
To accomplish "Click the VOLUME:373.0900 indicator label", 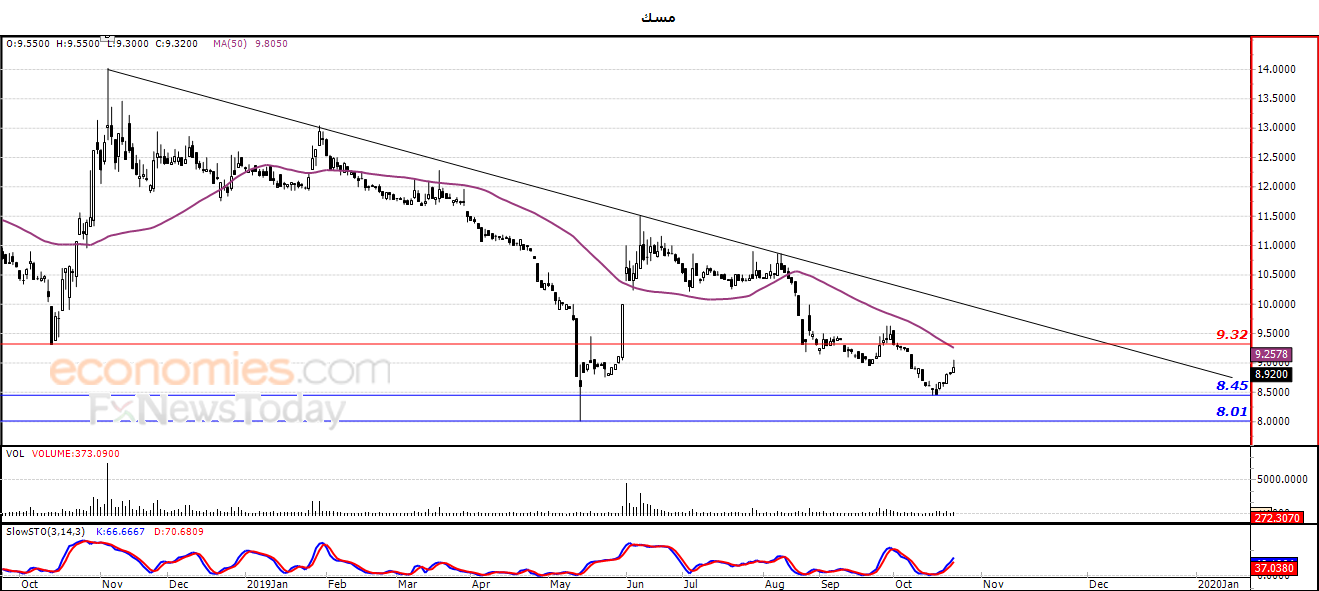I will (74, 453).
